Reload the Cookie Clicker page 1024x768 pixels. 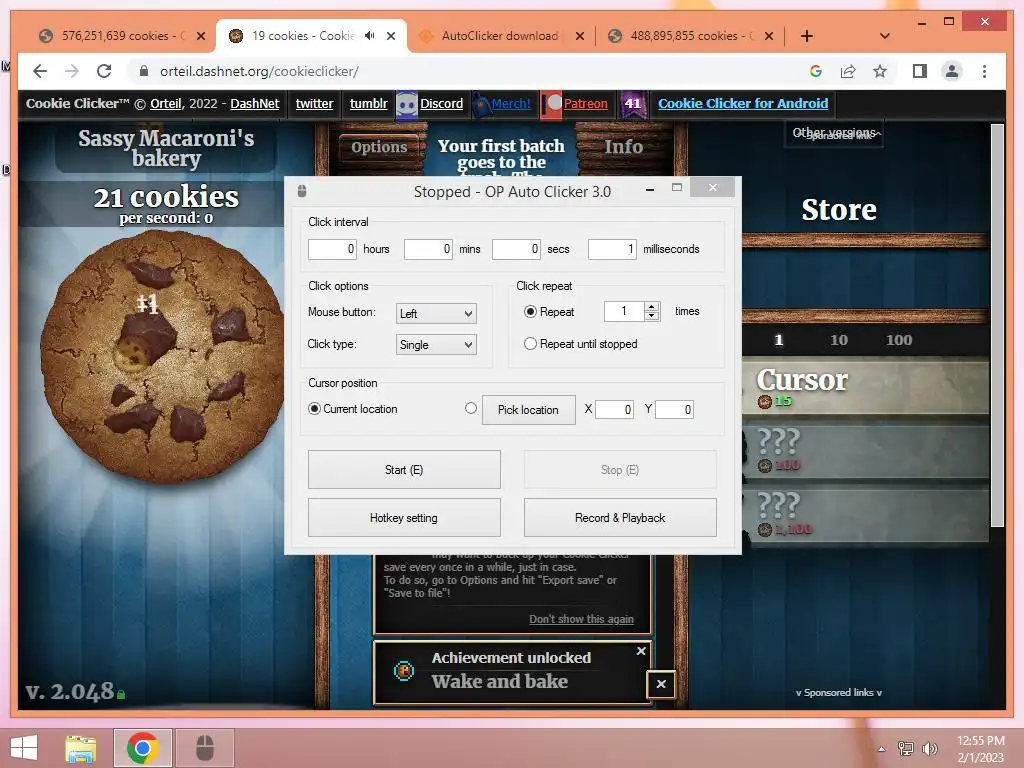(104, 71)
